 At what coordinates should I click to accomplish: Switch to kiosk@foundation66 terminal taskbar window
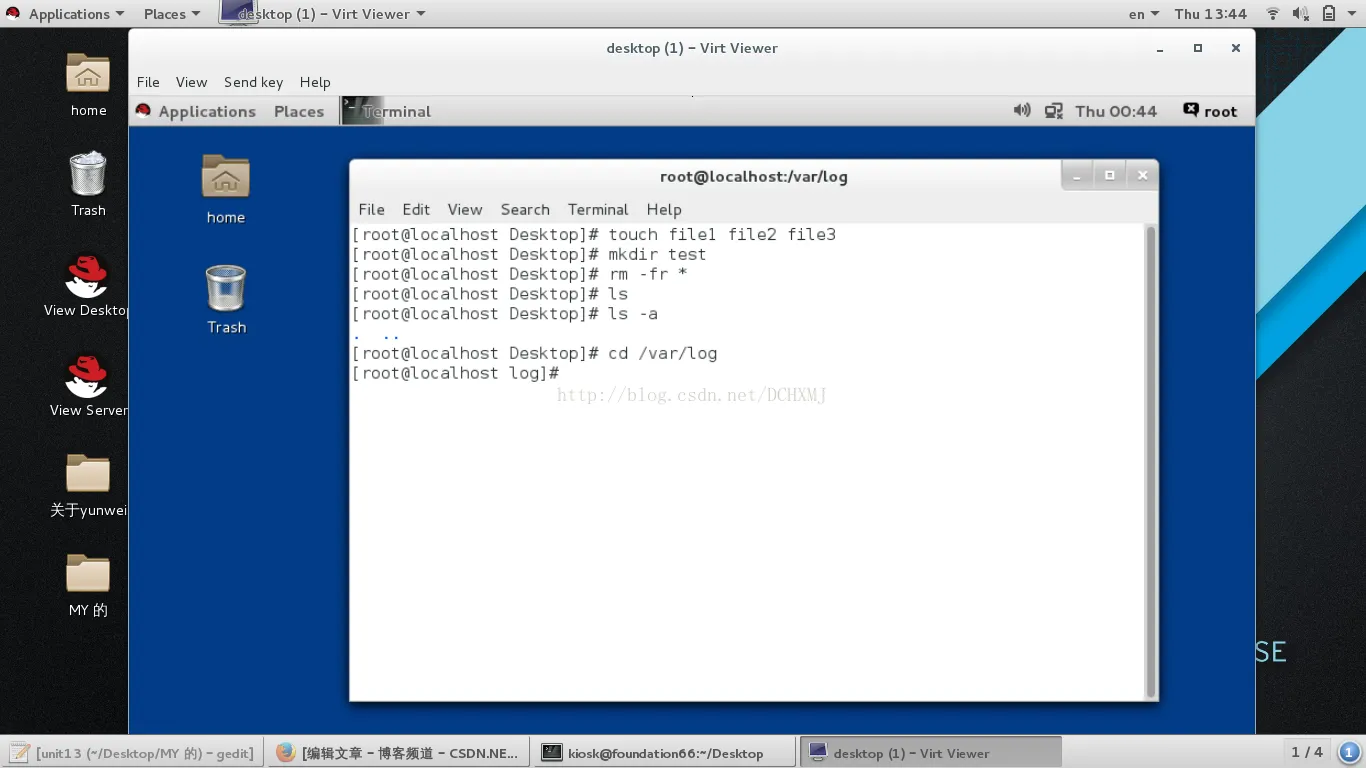click(x=665, y=753)
